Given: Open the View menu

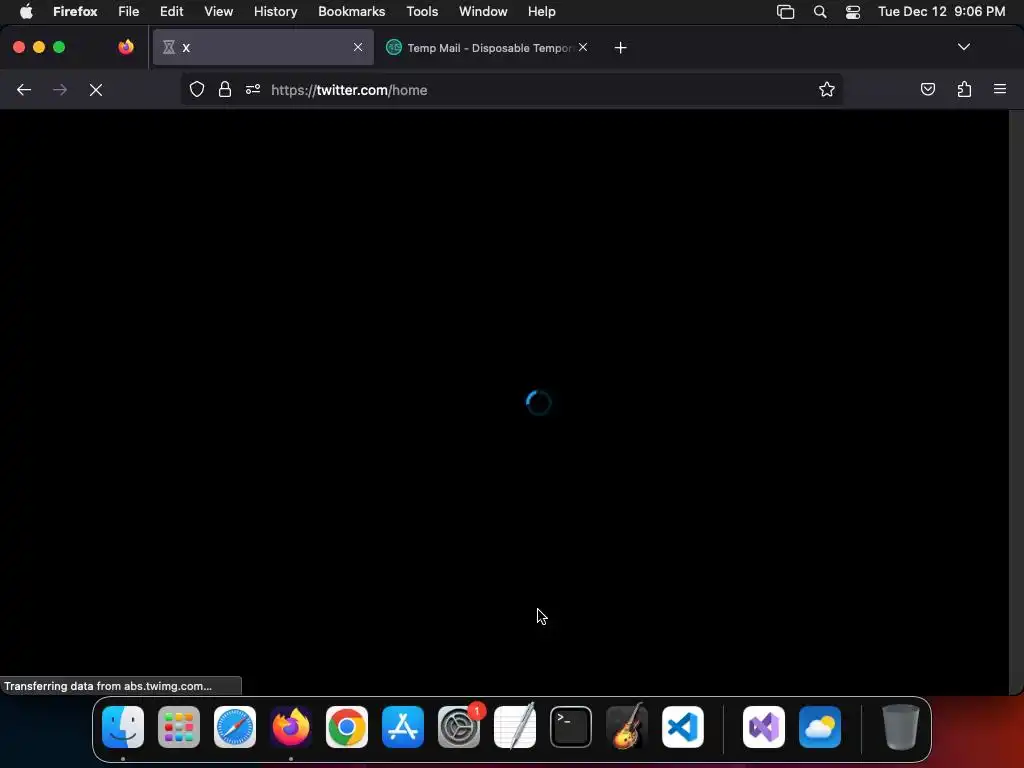Looking at the screenshot, I should 218,11.
